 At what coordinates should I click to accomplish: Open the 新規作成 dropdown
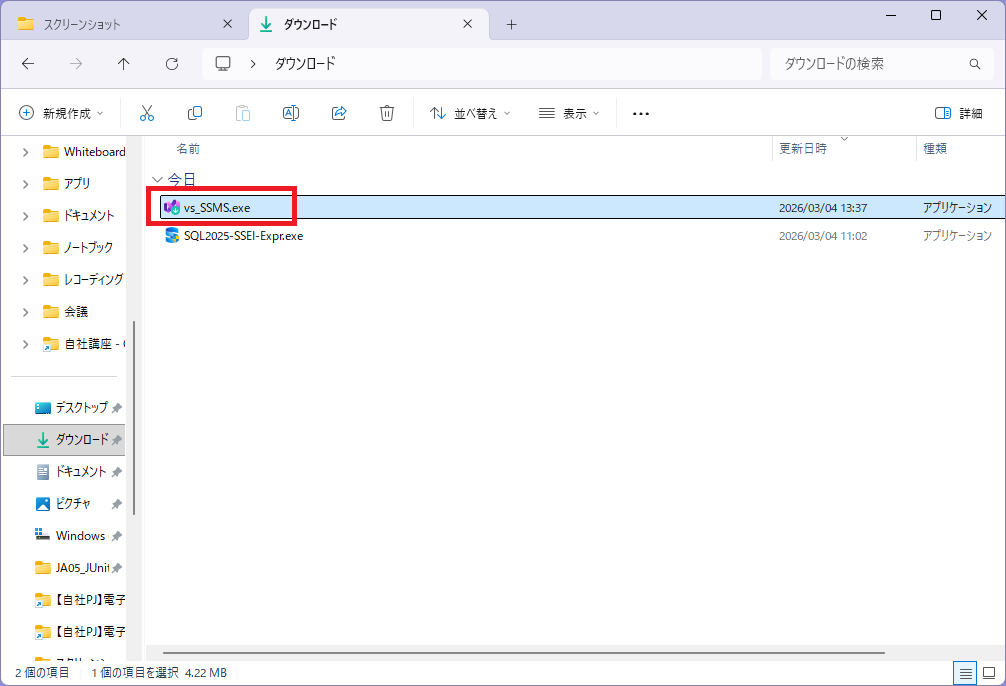click(x=61, y=112)
